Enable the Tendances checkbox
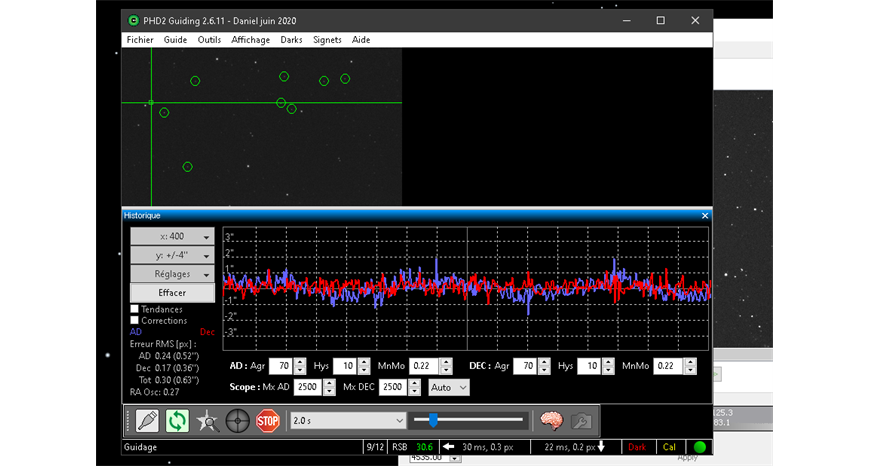Screen dimensions: 870x467 [x=135, y=309]
